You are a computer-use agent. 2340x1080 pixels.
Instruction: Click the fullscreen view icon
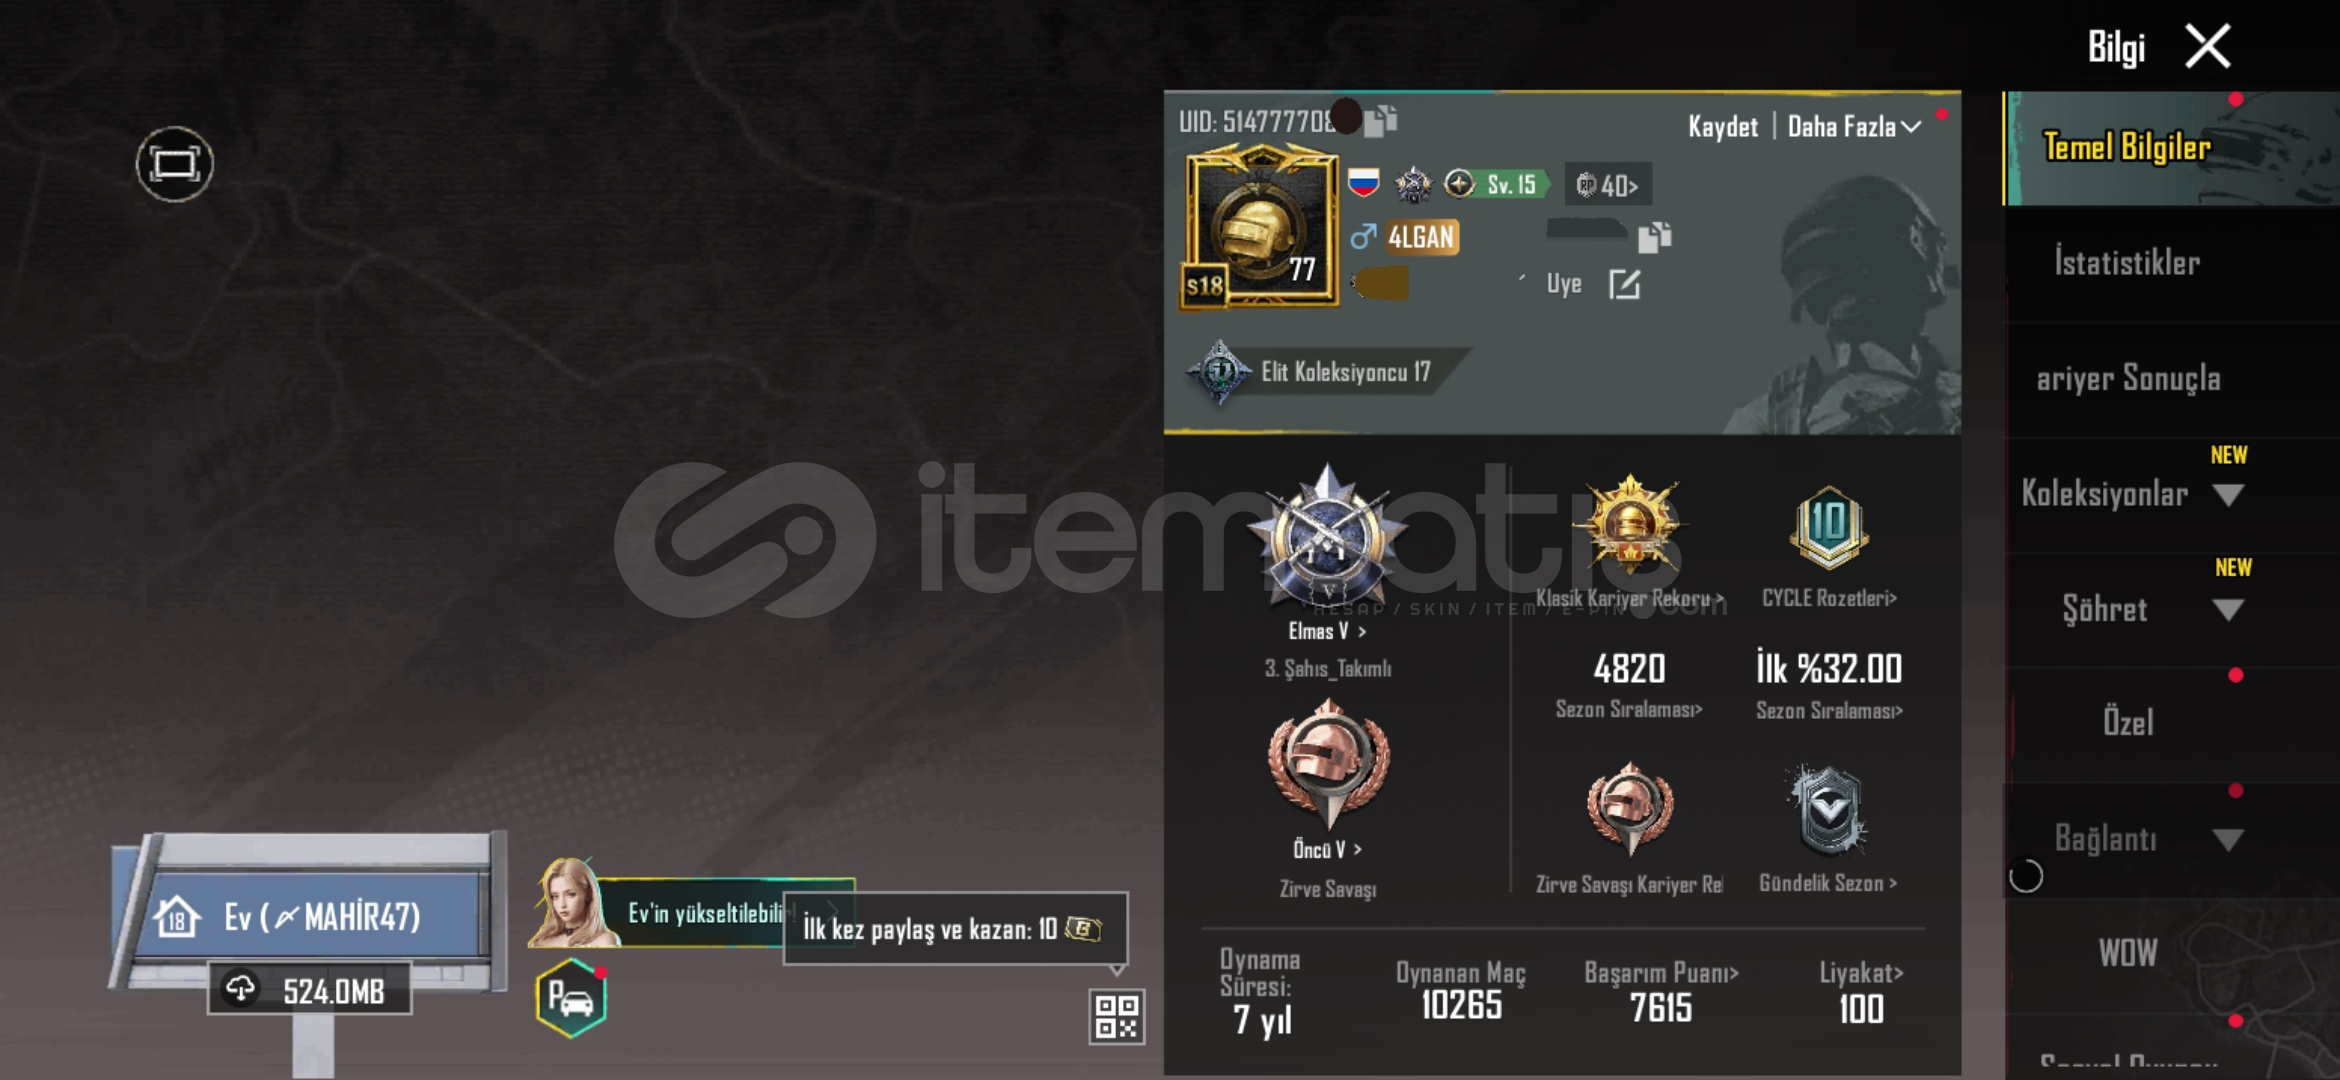click(x=175, y=164)
